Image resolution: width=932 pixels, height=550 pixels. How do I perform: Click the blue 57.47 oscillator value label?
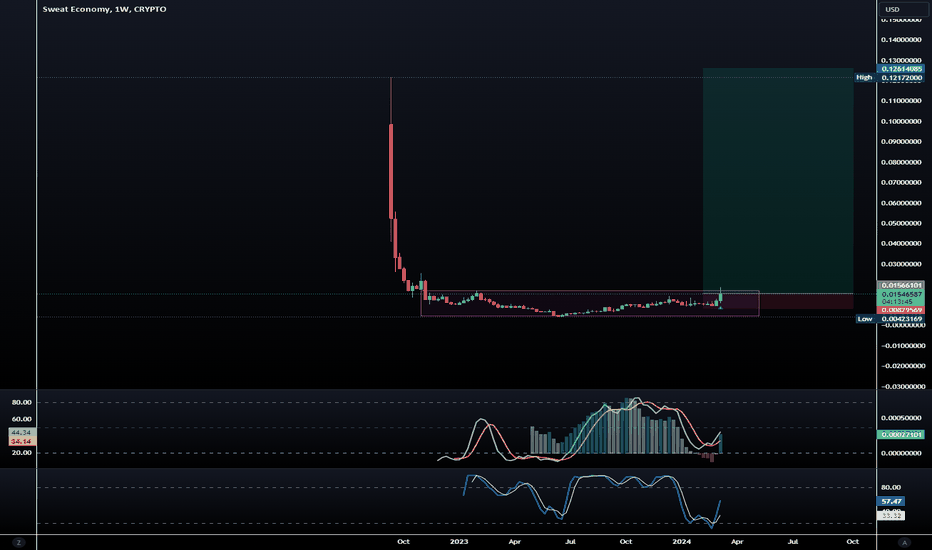click(892, 502)
